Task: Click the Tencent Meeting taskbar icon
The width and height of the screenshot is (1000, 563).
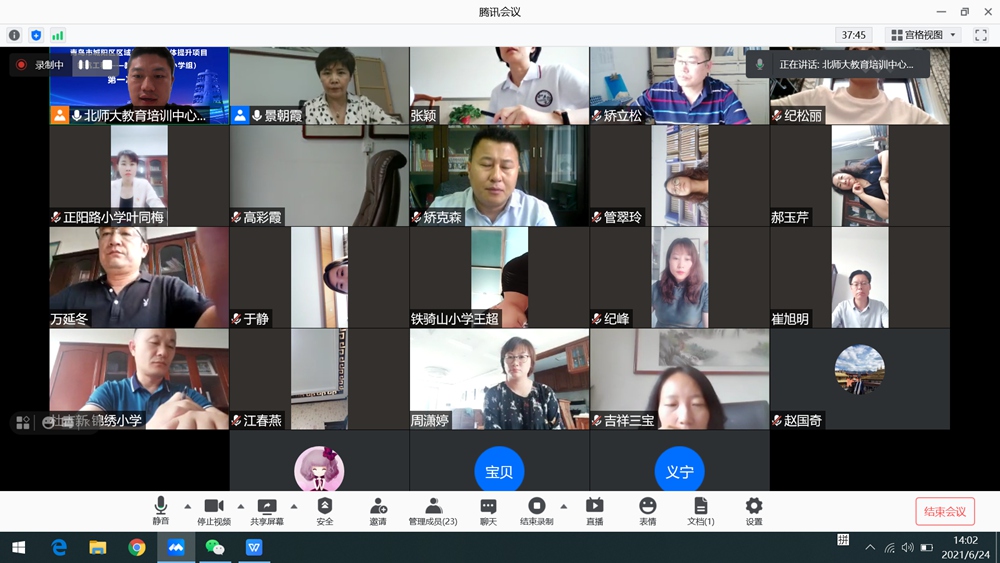Action: [175, 547]
